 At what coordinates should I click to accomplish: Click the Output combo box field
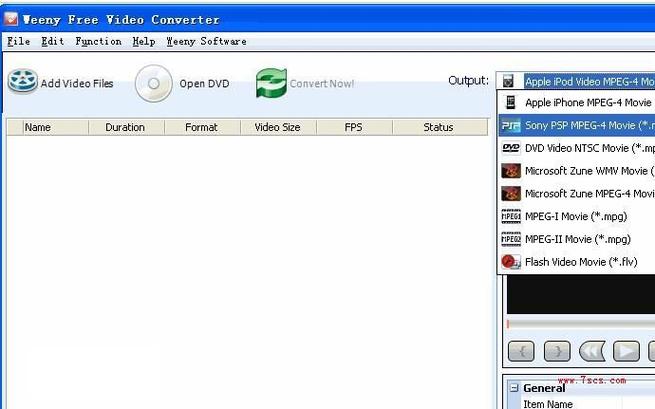click(x=576, y=81)
